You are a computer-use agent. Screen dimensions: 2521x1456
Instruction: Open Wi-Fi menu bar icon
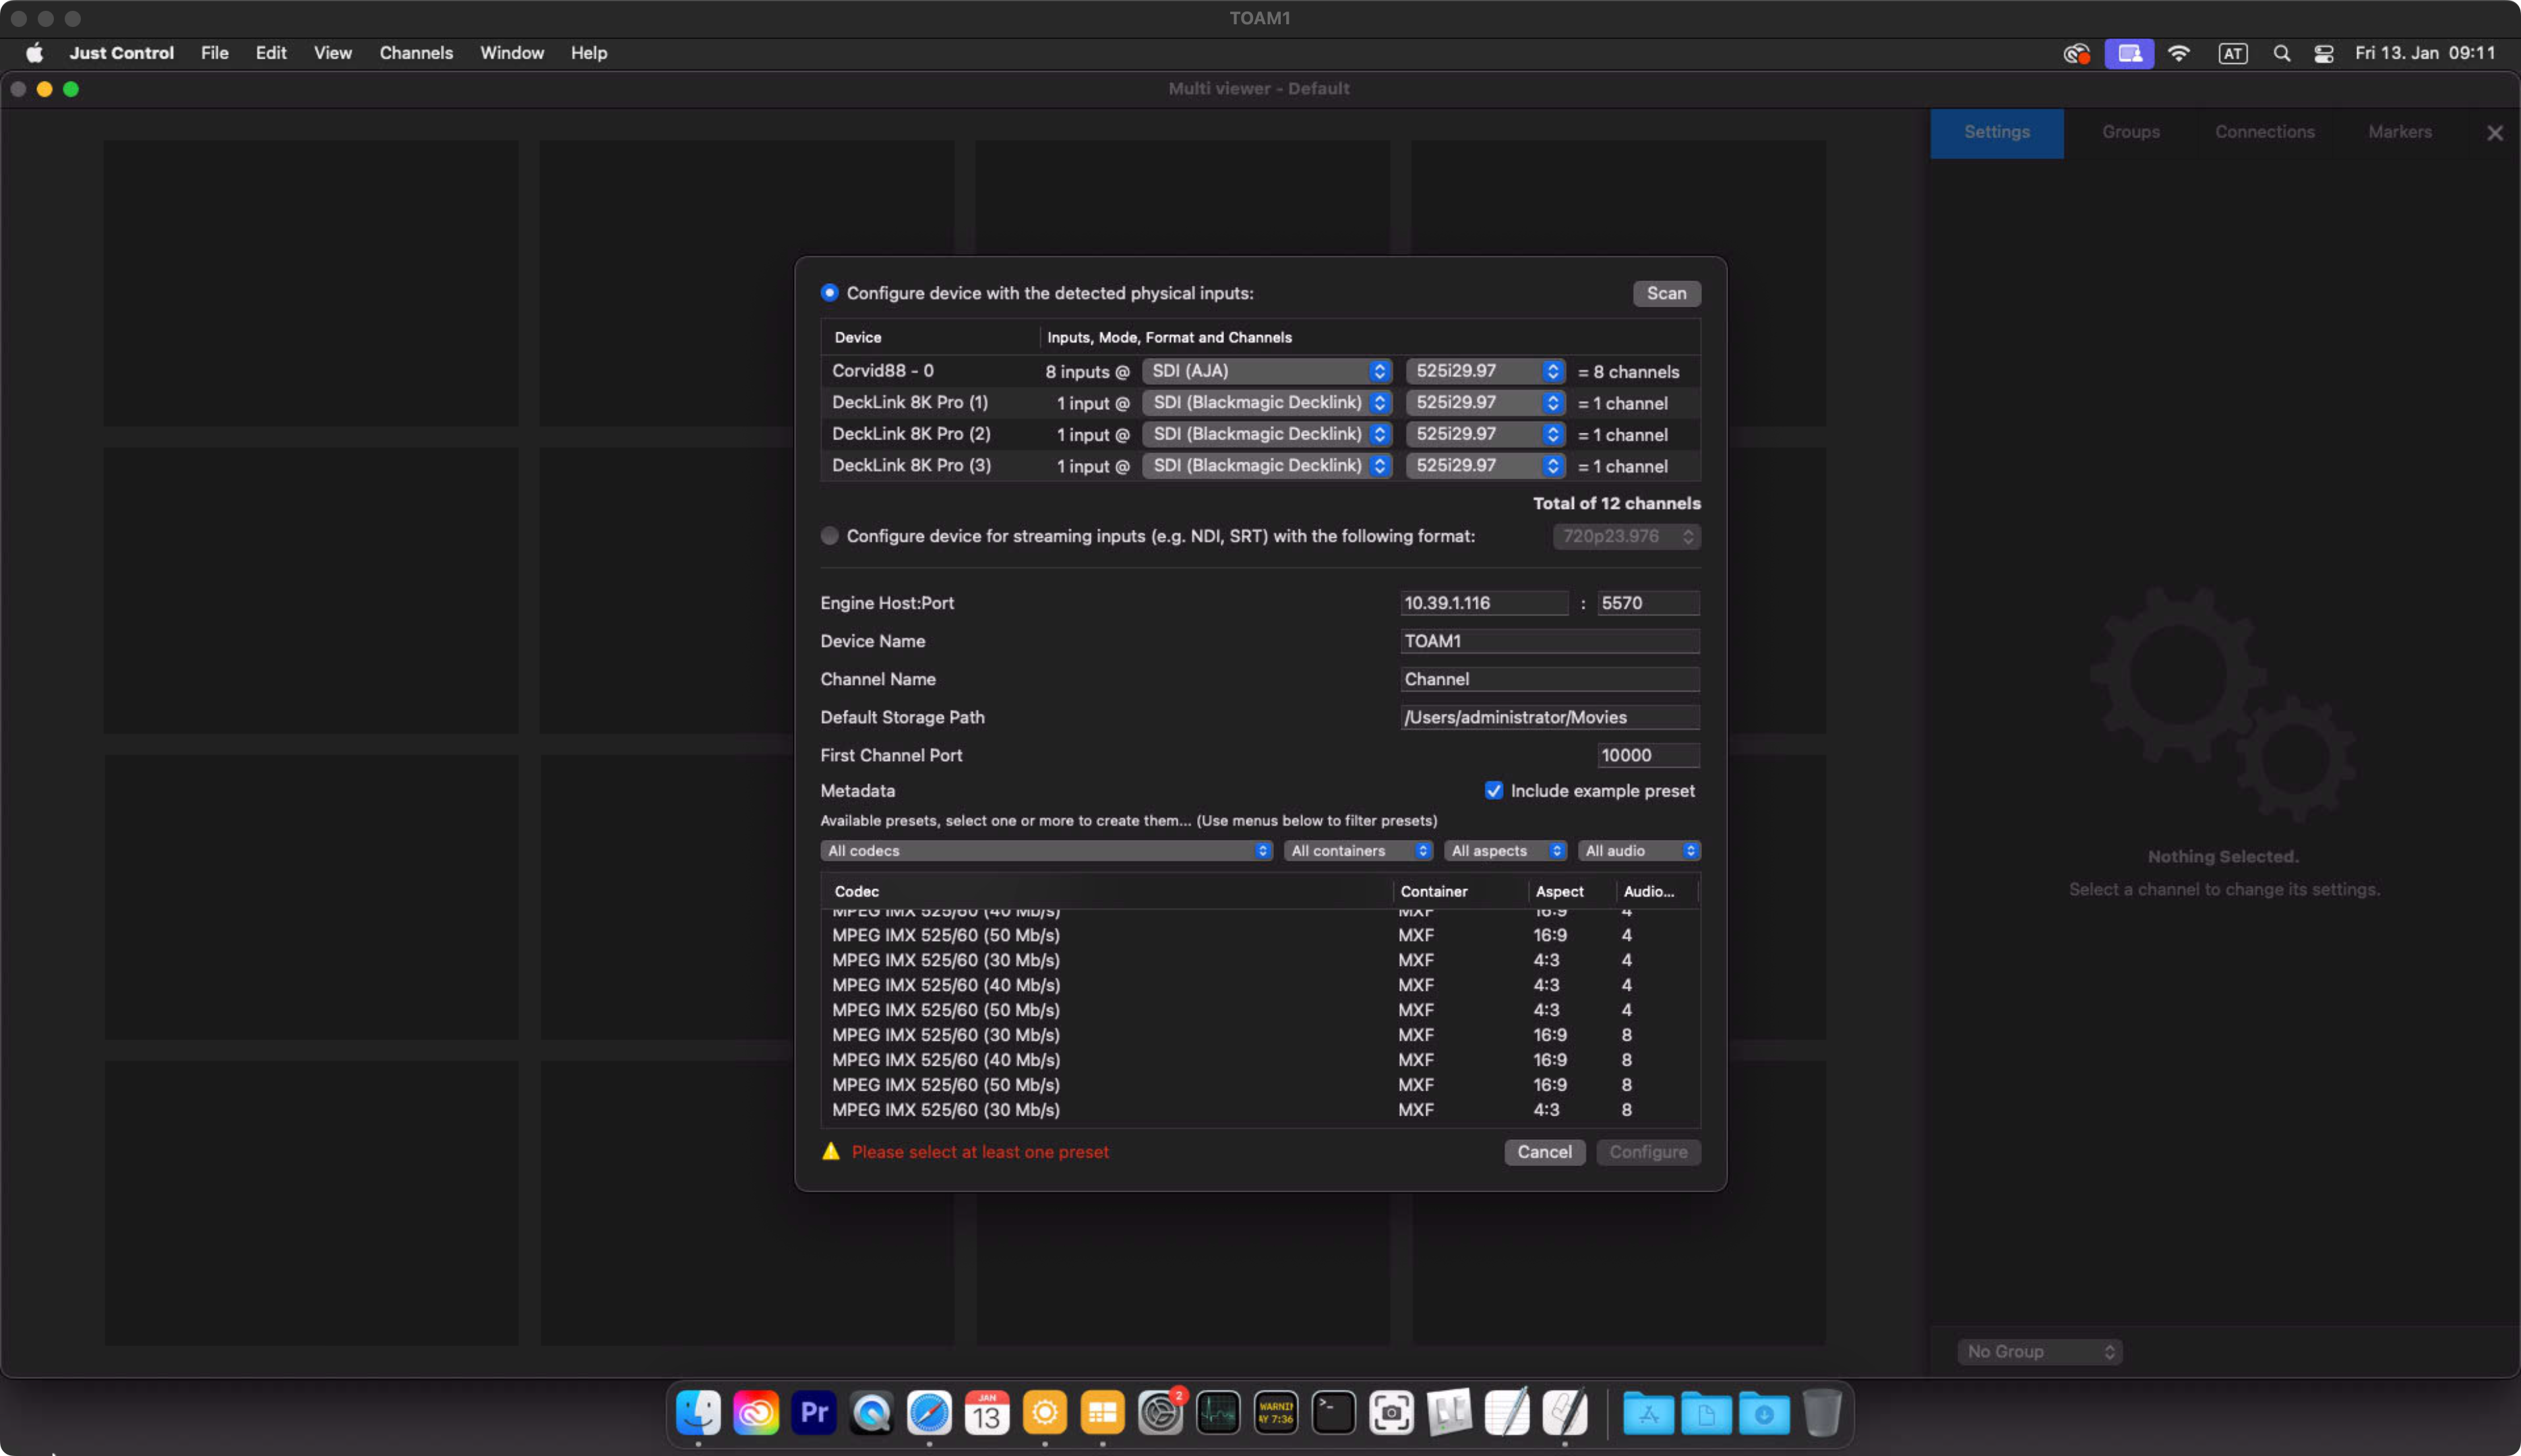2179,53
